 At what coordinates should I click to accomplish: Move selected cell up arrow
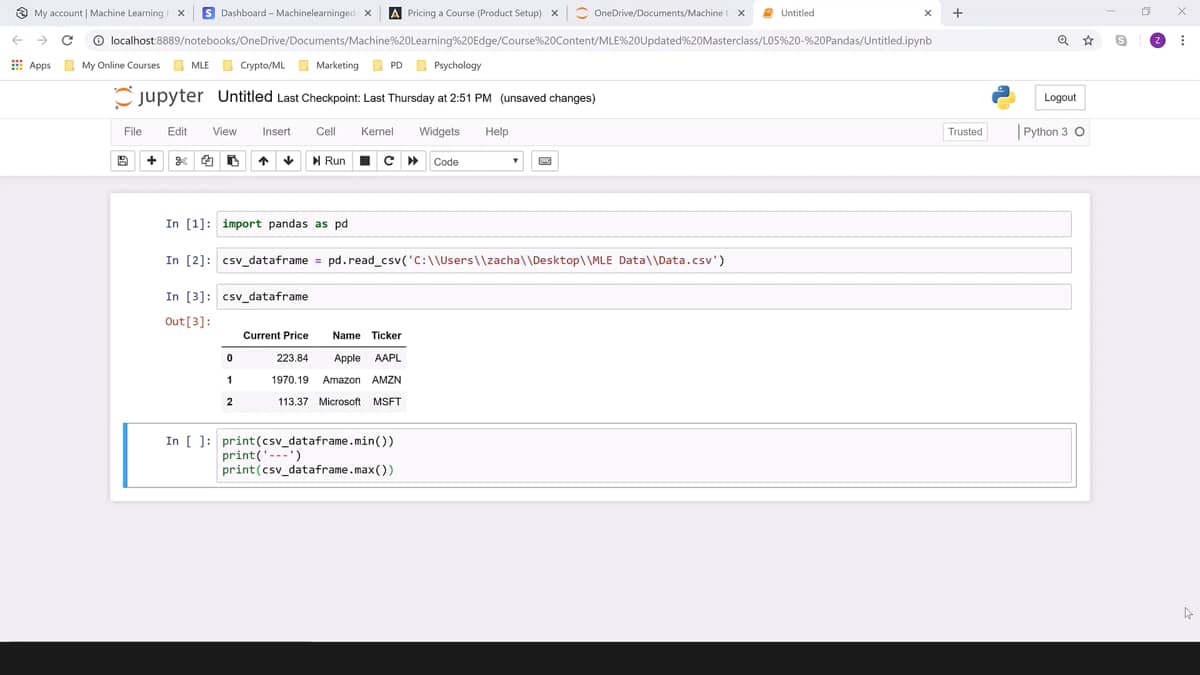click(x=263, y=161)
